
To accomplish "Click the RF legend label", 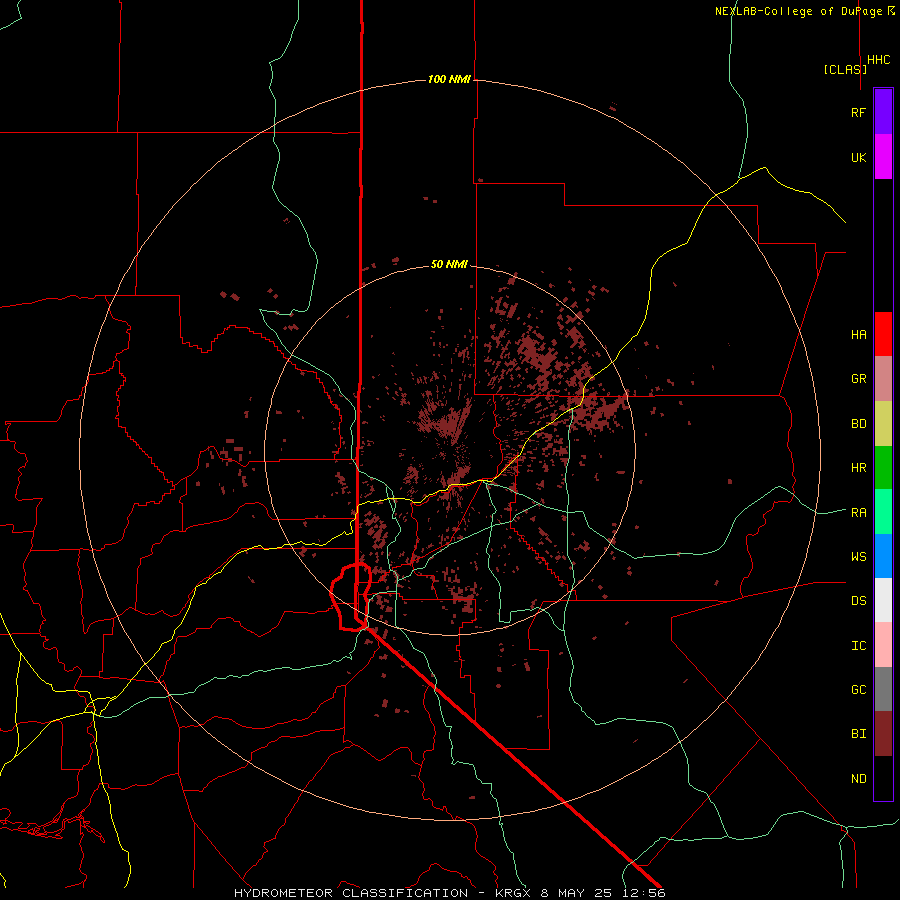I will [858, 112].
